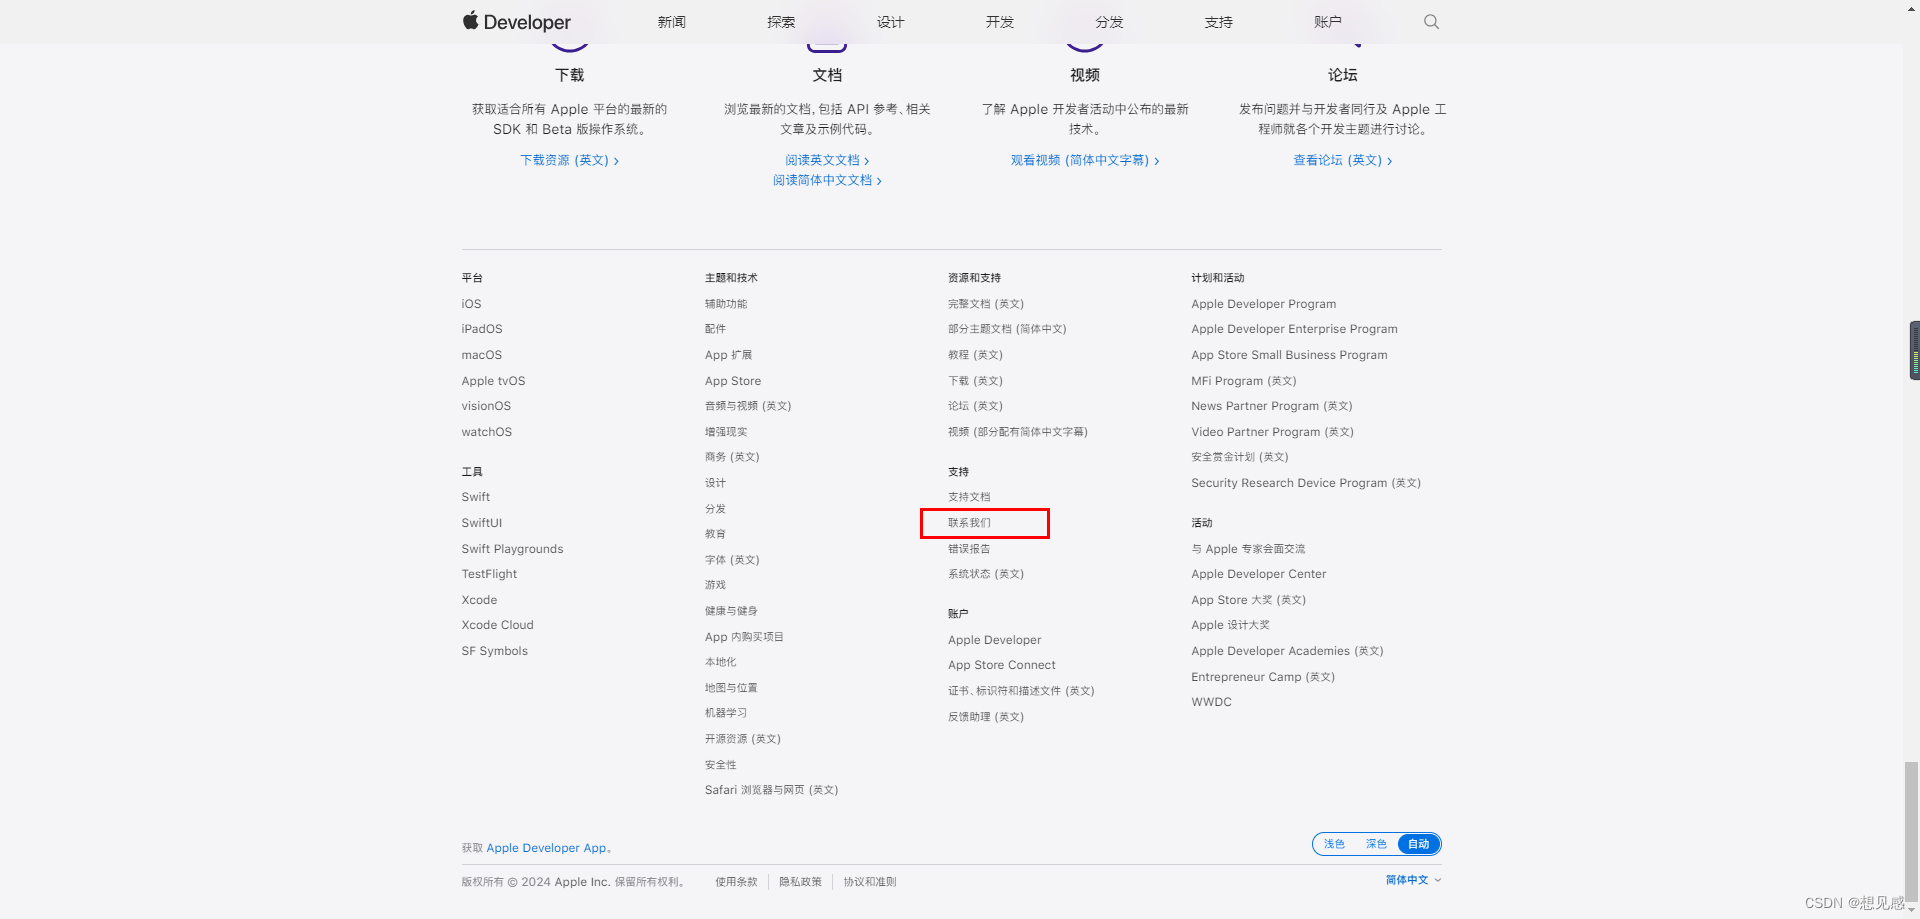The width and height of the screenshot is (1920, 919).
Task: Follow the 查看论坛 (英文) link
Action: 1342,160
